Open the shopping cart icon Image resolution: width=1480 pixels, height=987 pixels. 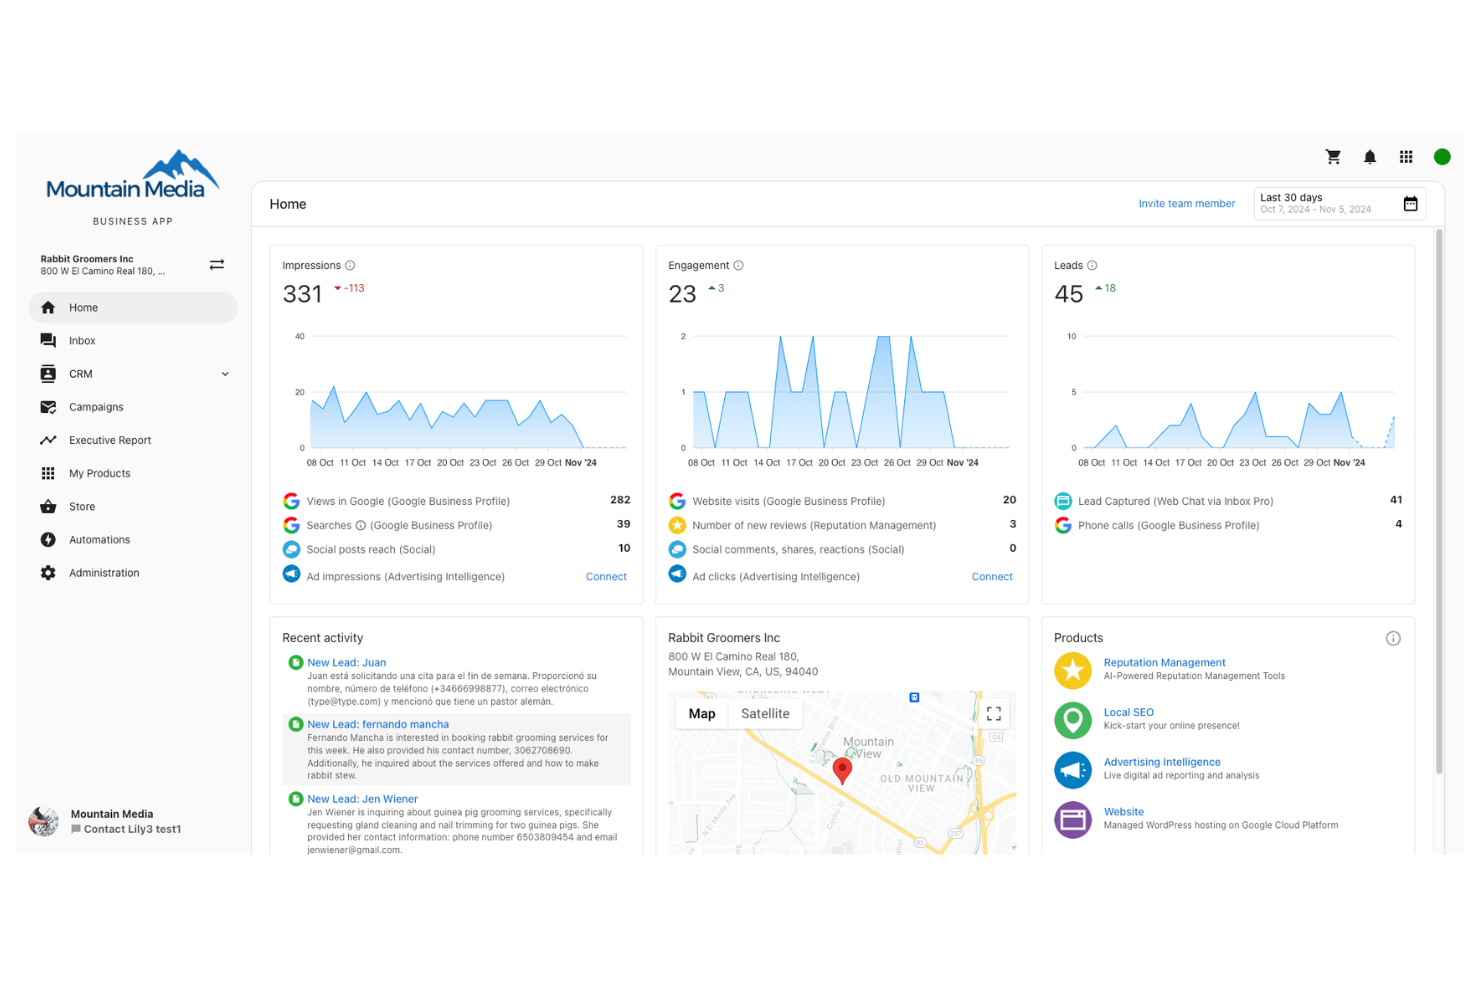(1333, 157)
